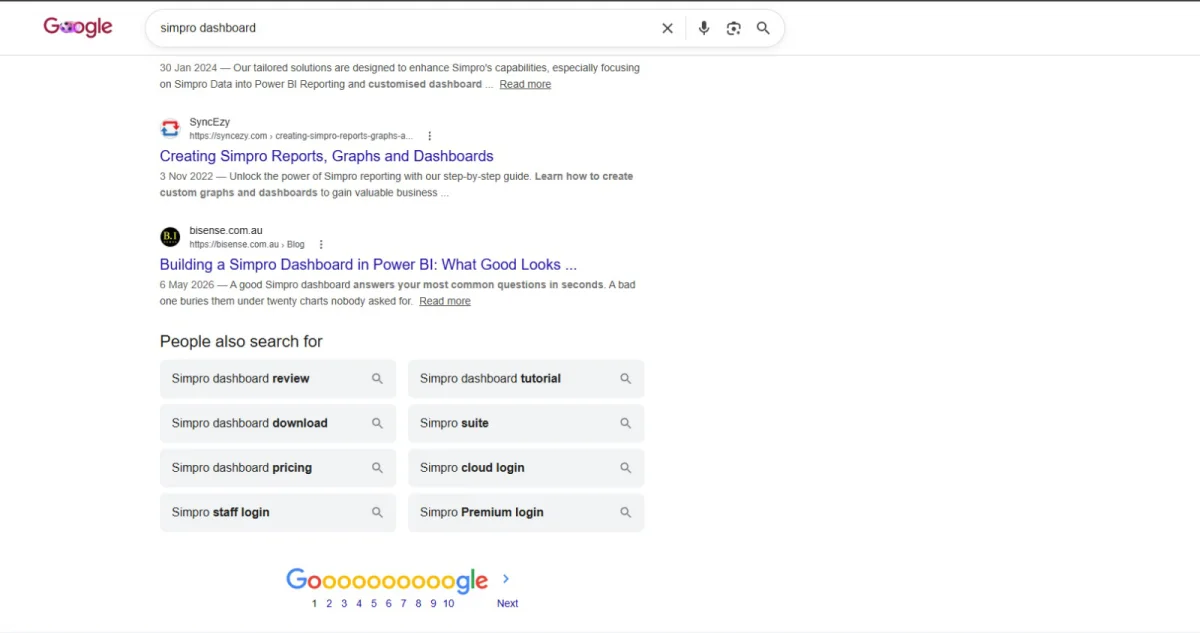Open the SyncEzy result options menu
Viewport: 1200px width, 633px height.
429,136
